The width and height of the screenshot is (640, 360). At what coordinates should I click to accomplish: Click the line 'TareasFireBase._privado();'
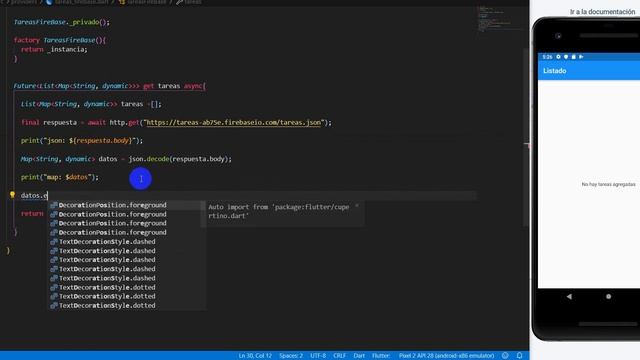pos(62,22)
